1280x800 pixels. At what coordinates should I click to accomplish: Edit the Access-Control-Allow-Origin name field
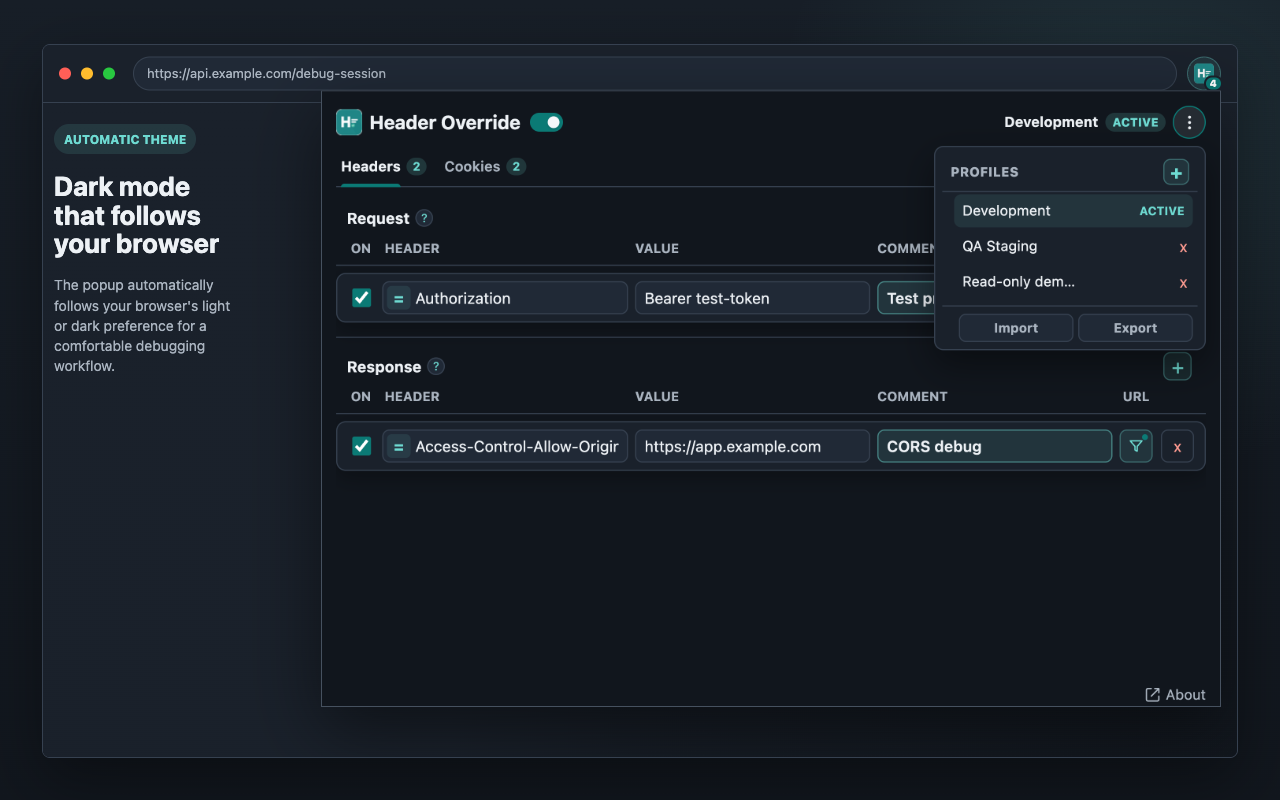pos(505,446)
